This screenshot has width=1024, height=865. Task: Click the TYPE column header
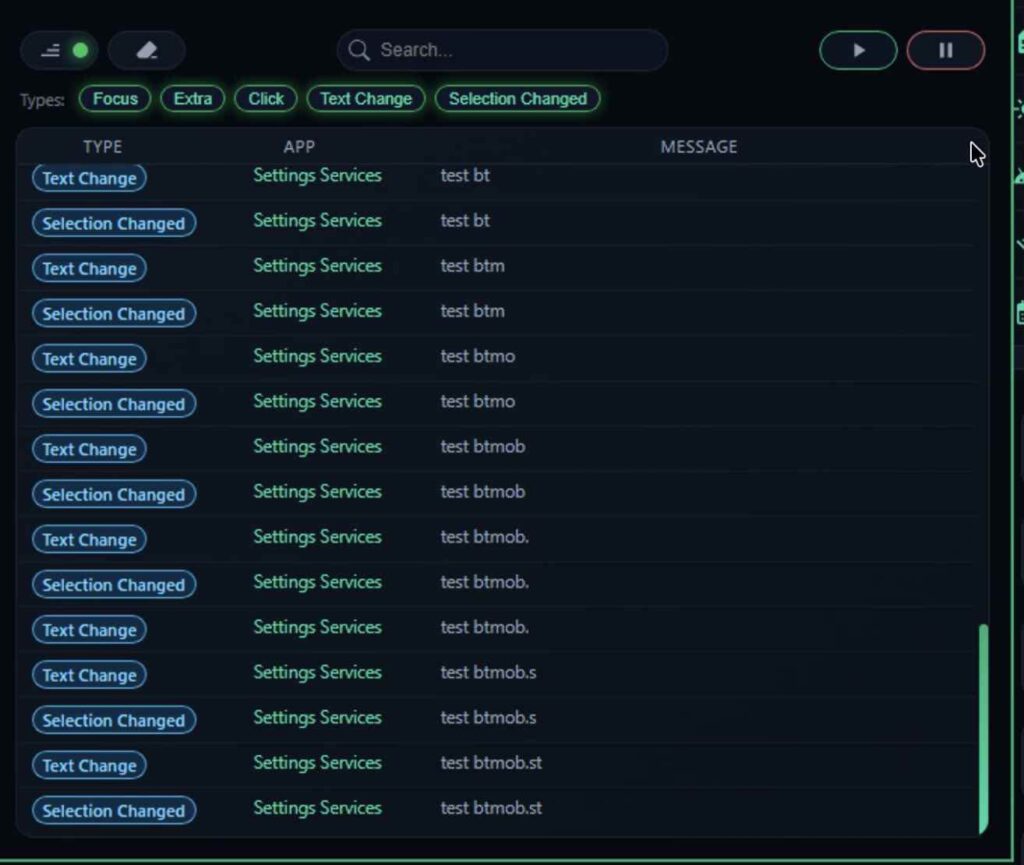point(103,147)
